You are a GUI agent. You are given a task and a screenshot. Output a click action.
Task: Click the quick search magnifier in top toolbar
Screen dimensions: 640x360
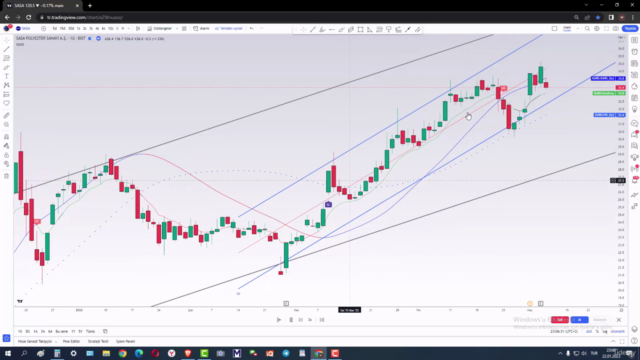pyautogui.click(x=587, y=29)
